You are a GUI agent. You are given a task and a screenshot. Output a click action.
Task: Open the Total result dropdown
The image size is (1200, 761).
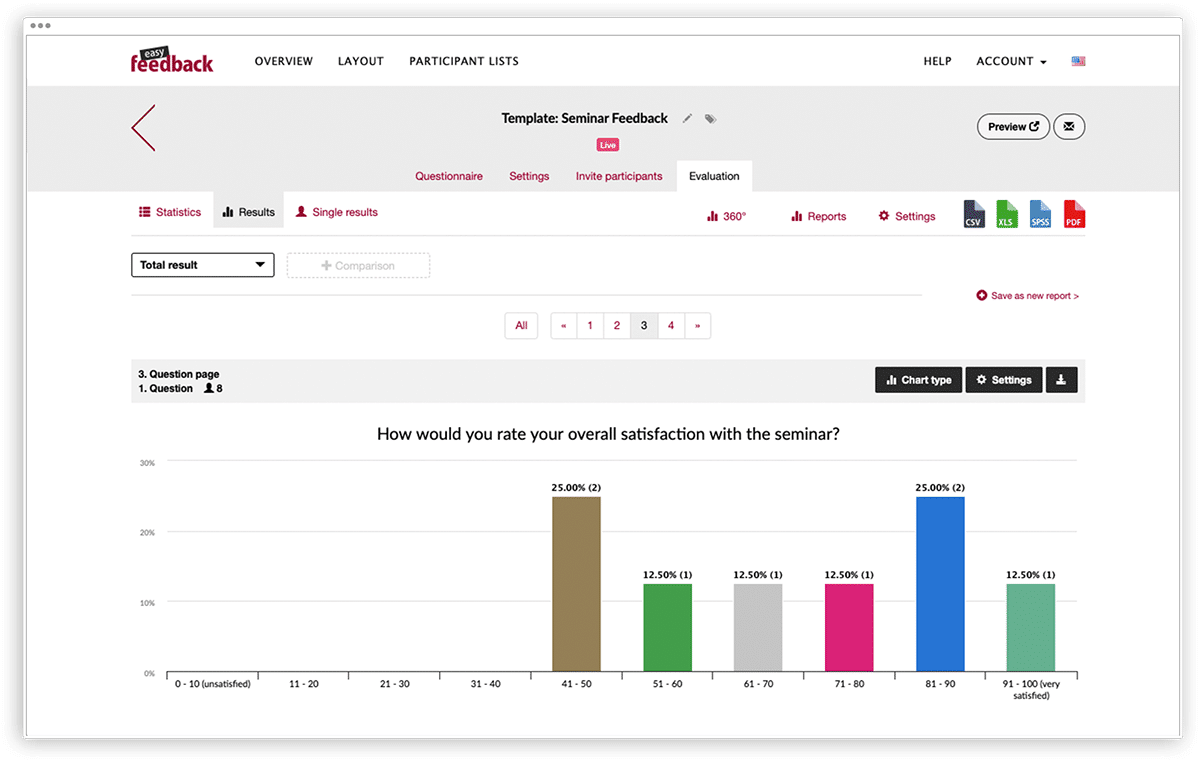[202, 265]
